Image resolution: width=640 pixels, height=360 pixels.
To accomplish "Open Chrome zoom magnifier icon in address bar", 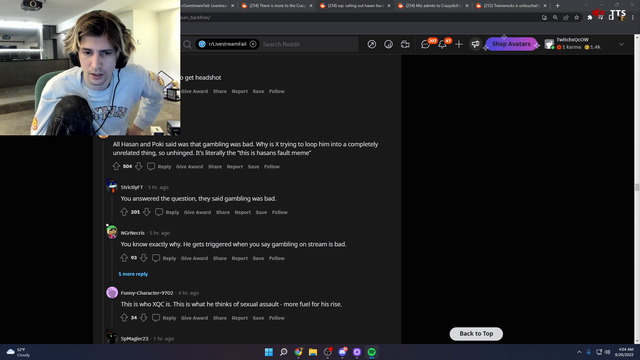I will coord(555,18).
